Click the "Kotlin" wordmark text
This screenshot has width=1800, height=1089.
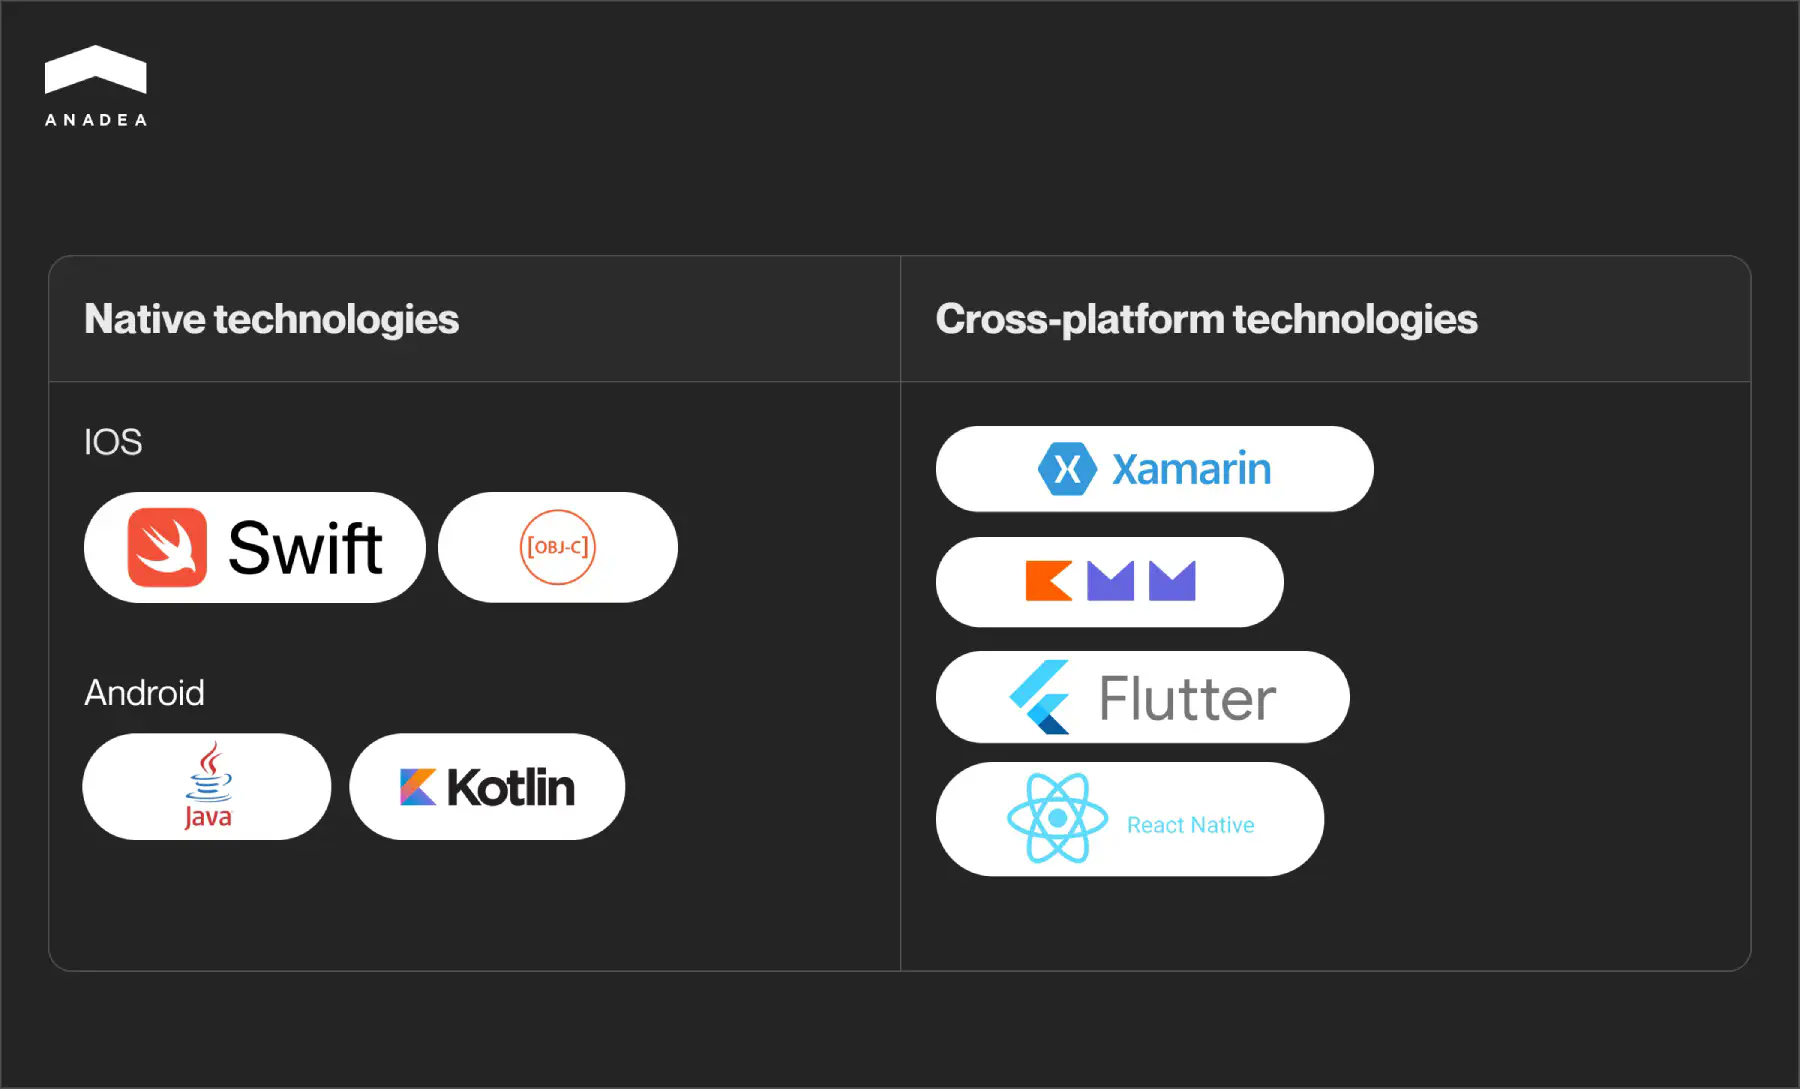[510, 788]
